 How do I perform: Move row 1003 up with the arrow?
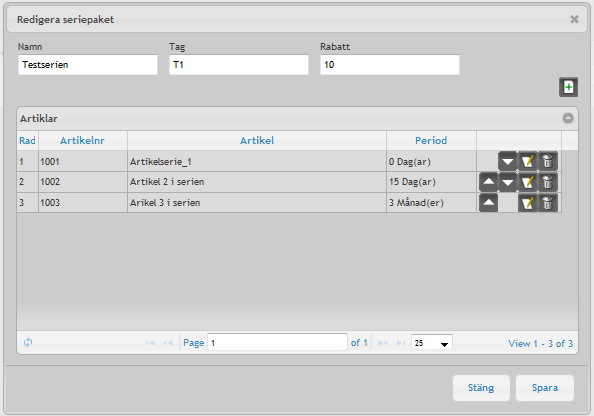point(488,203)
